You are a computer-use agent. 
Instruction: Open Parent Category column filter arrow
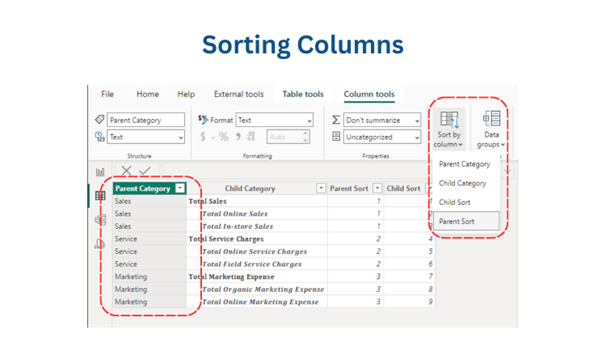(x=180, y=188)
